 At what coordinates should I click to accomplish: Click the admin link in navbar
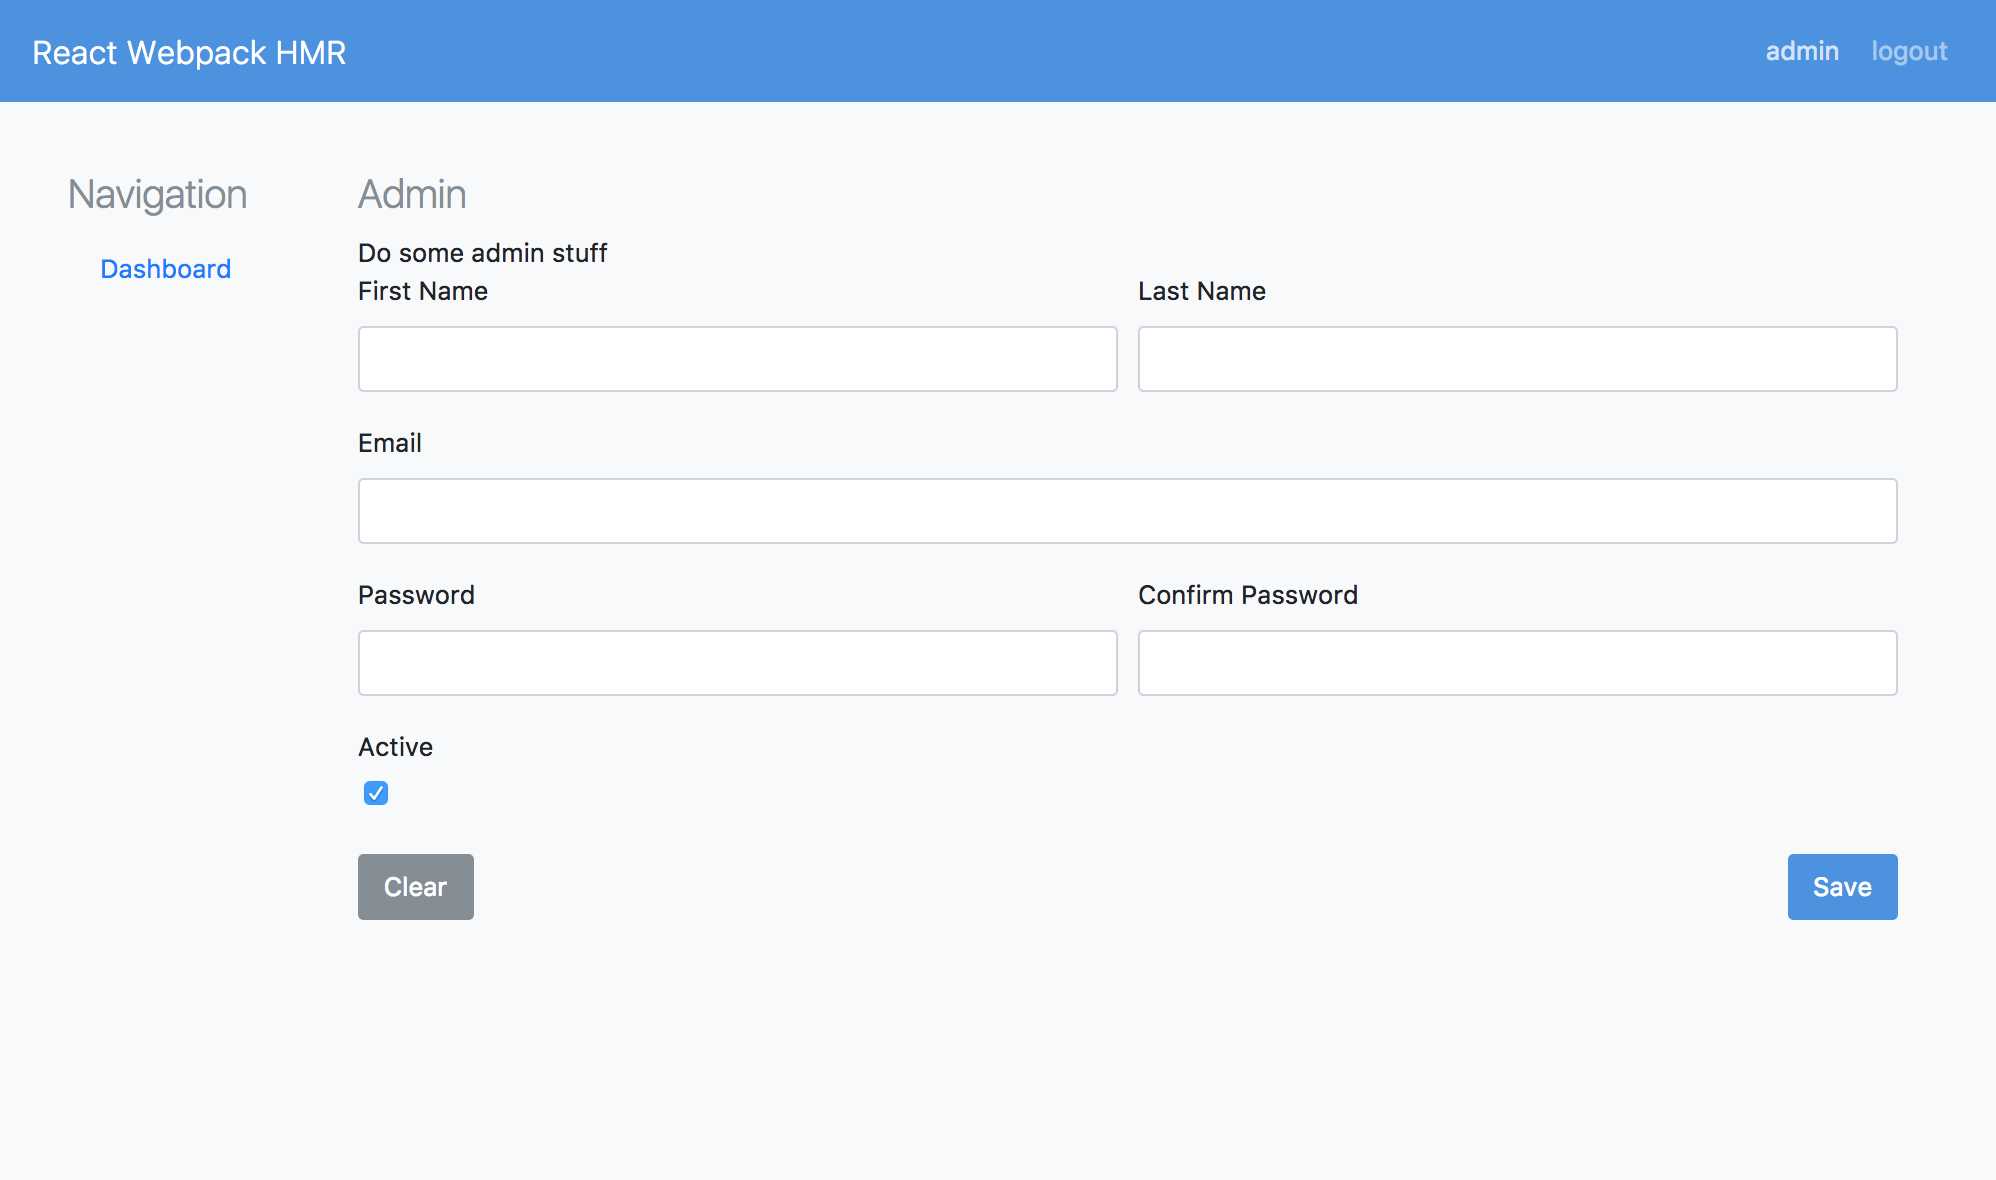coord(1802,51)
